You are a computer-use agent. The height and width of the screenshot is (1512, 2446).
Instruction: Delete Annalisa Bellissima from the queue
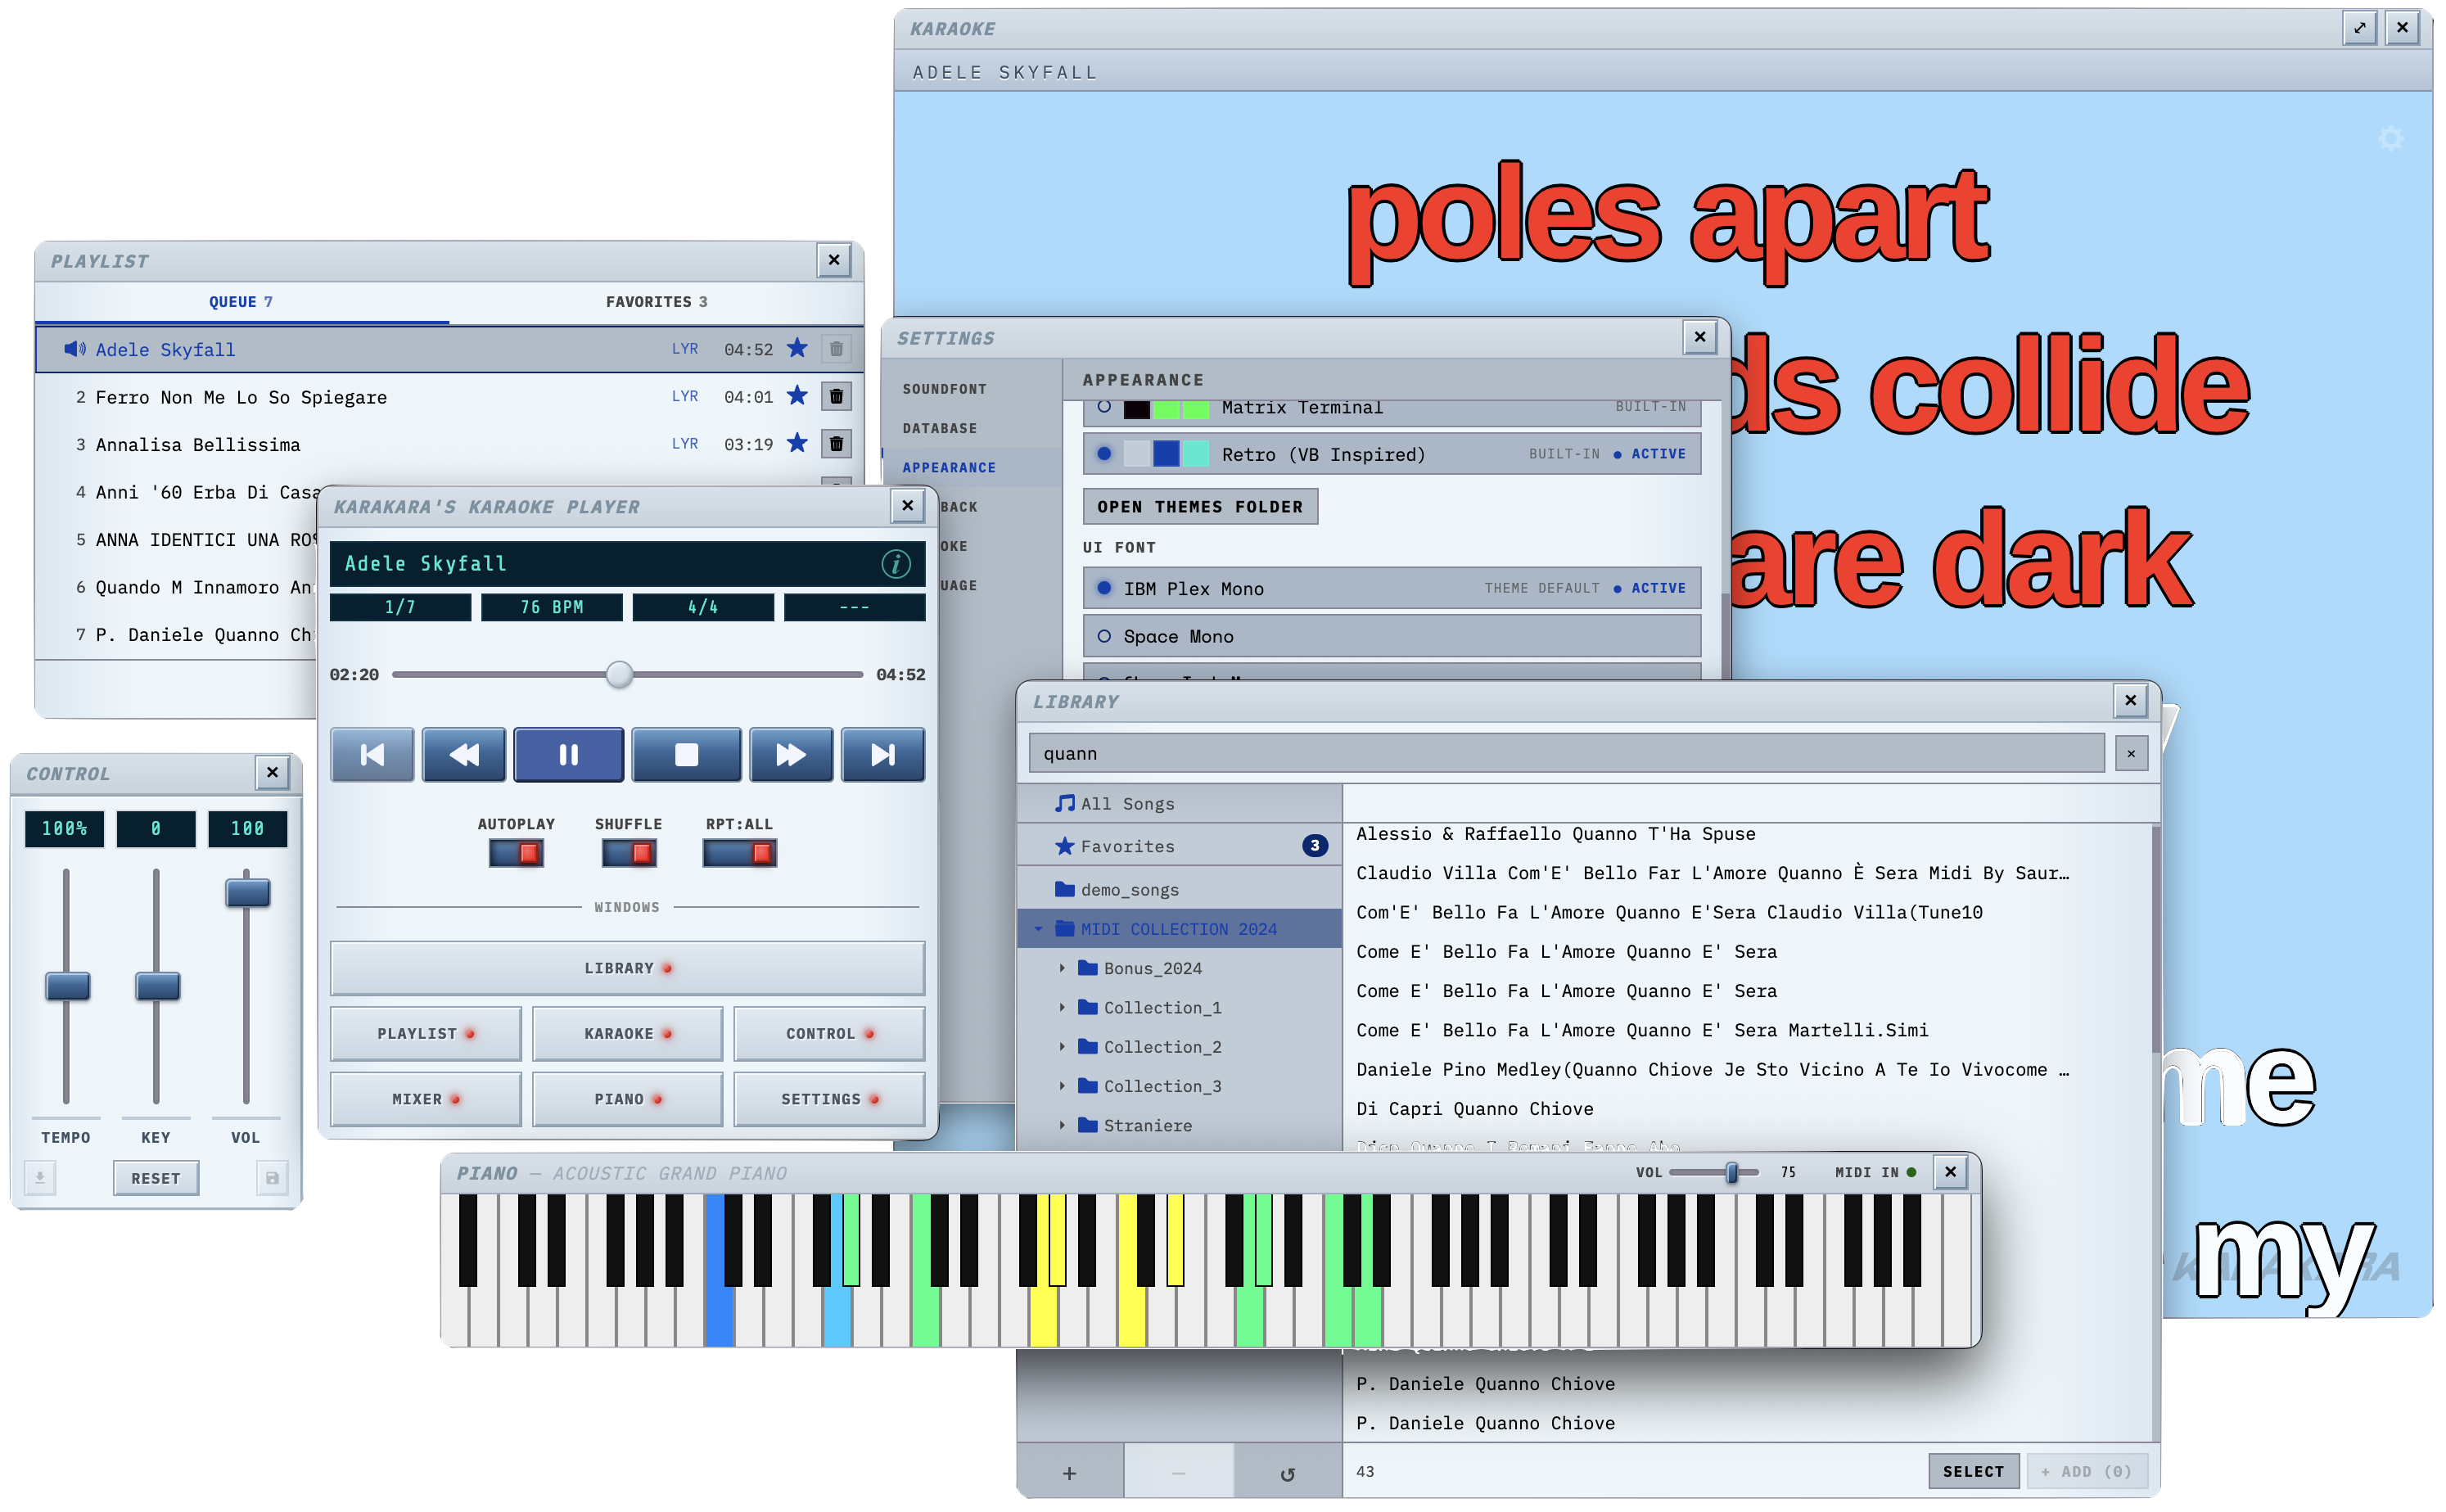836,443
